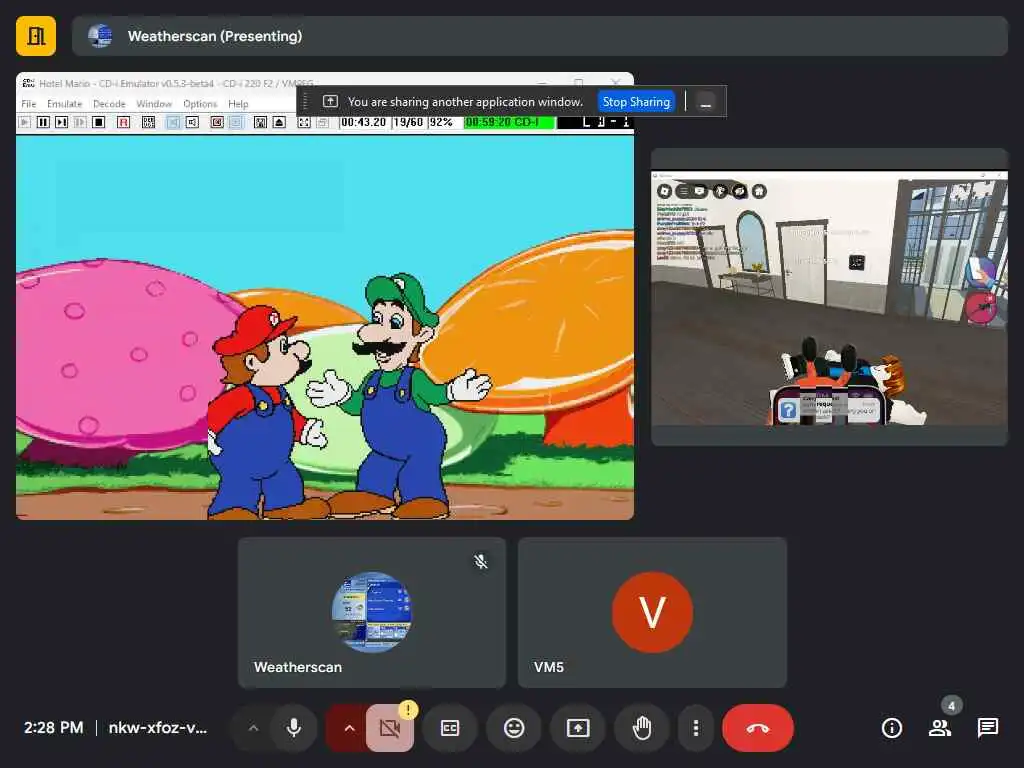Click the emulator elapsed time 00:43.20
This screenshot has height=768, width=1024.
[364, 122]
